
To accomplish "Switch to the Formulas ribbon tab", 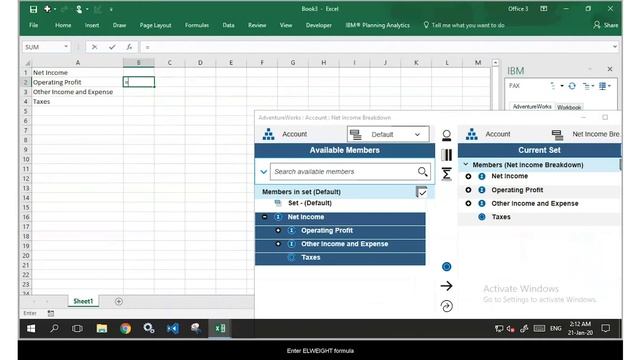I will (197, 25).
